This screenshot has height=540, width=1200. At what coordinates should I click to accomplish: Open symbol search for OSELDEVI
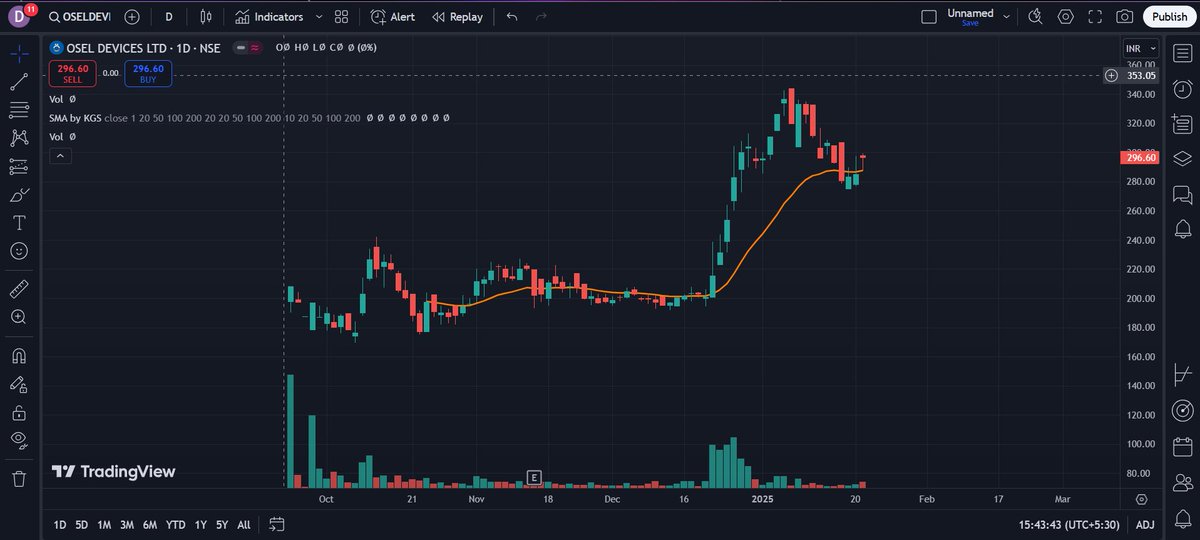pyautogui.click(x=82, y=17)
